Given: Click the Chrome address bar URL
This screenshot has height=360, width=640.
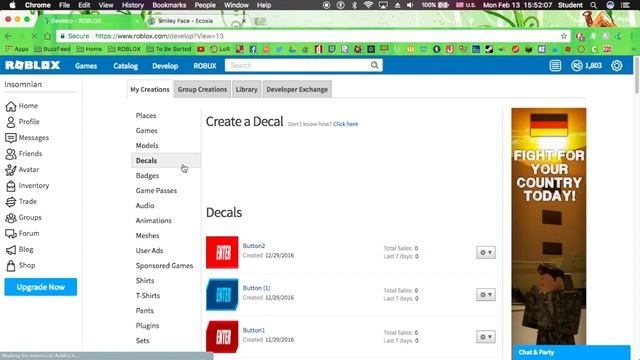Looking at the screenshot, I should pyautogui.click(x=159, y=36).
